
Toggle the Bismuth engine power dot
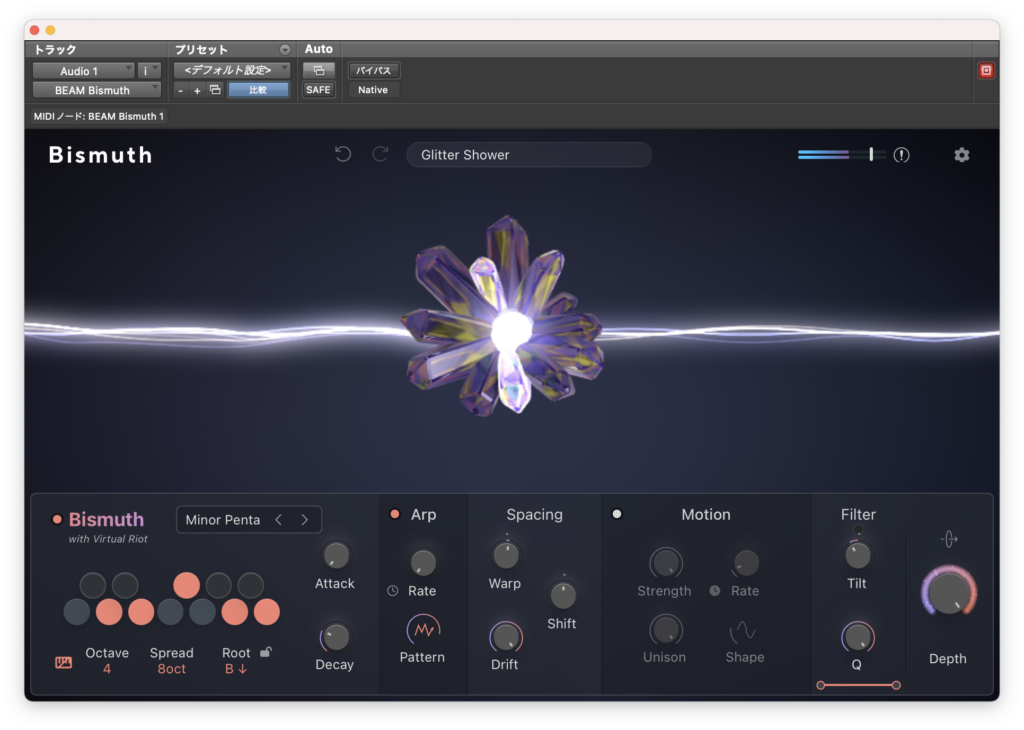[x=57, y=520]
